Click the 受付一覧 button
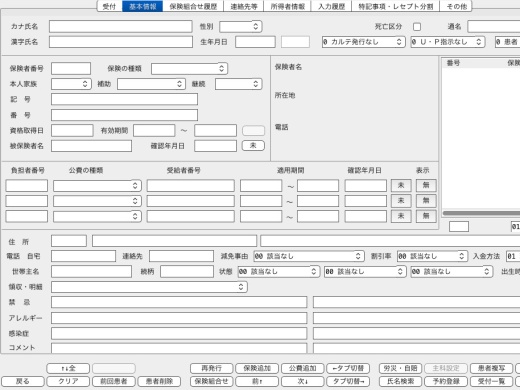Screen dimensions: 520x390 click(491, 381)
